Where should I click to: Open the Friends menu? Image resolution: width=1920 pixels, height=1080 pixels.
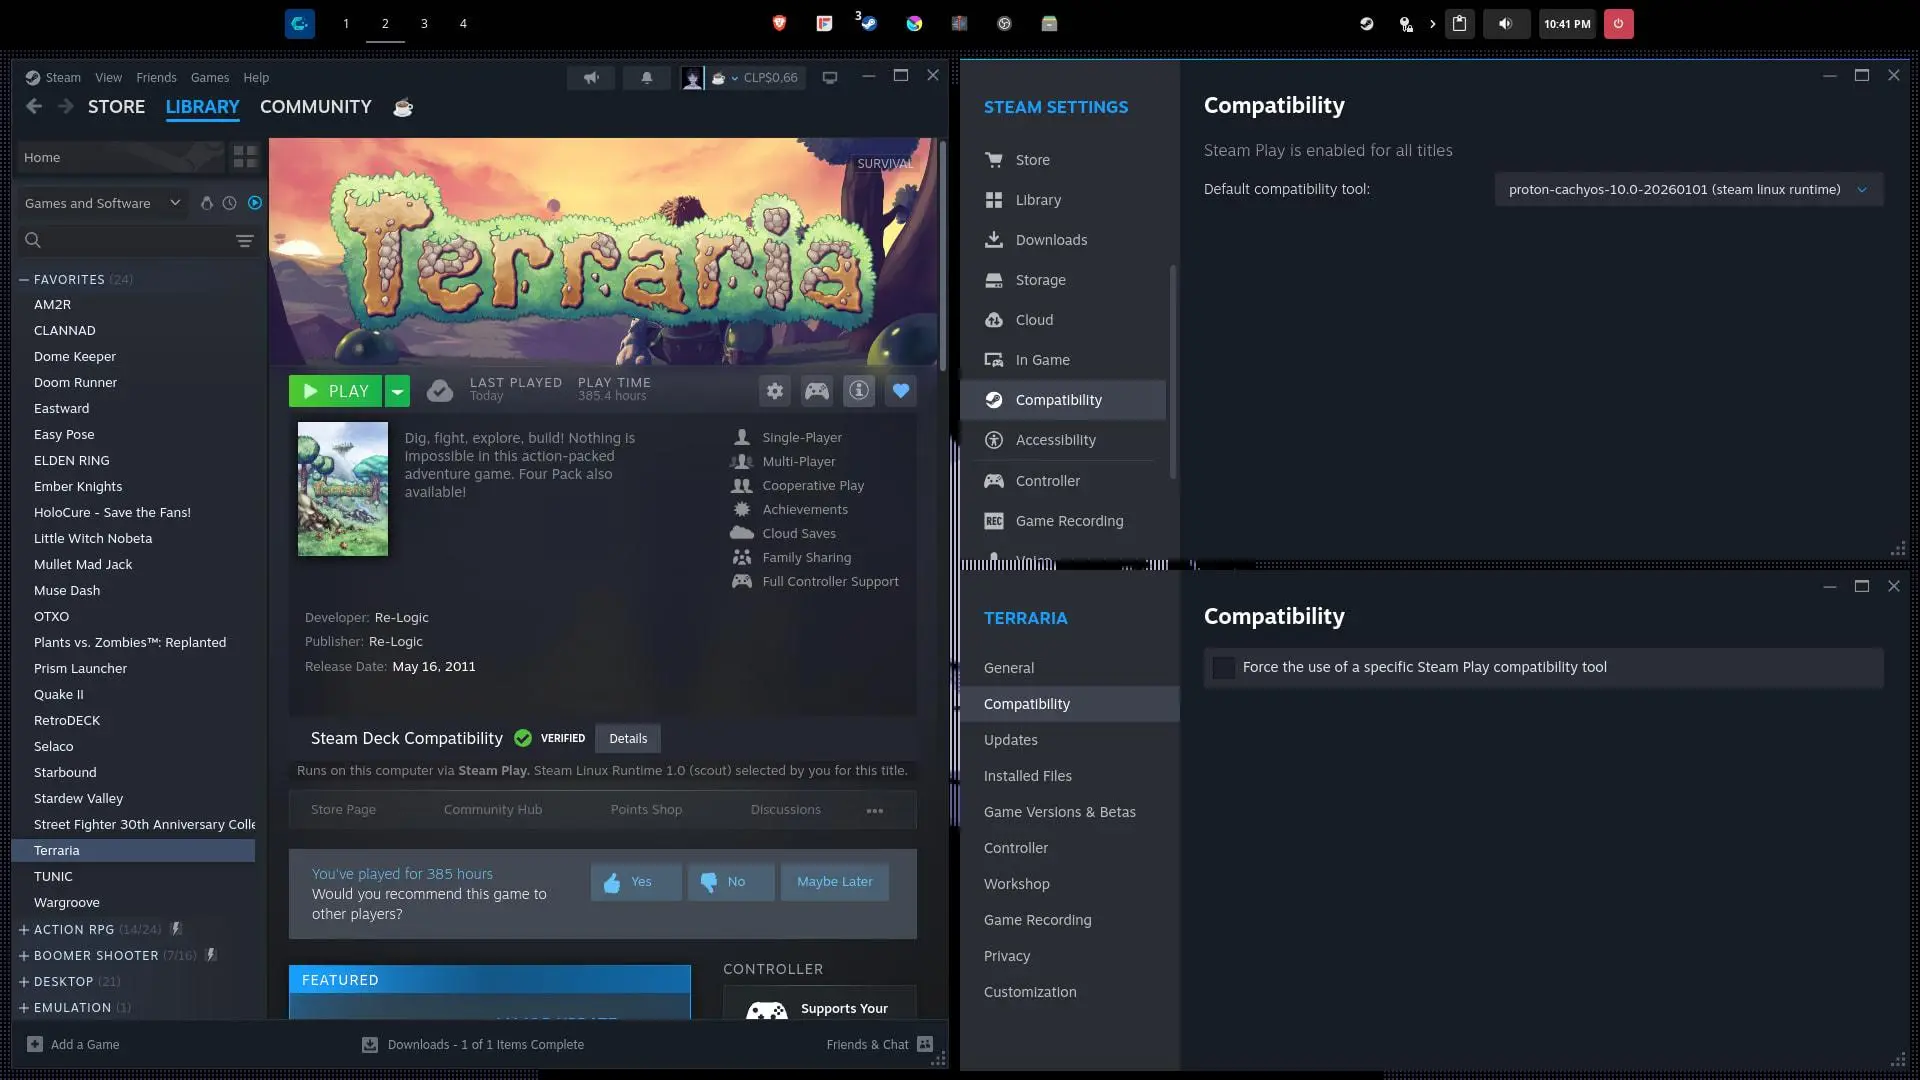pos(156,78)
